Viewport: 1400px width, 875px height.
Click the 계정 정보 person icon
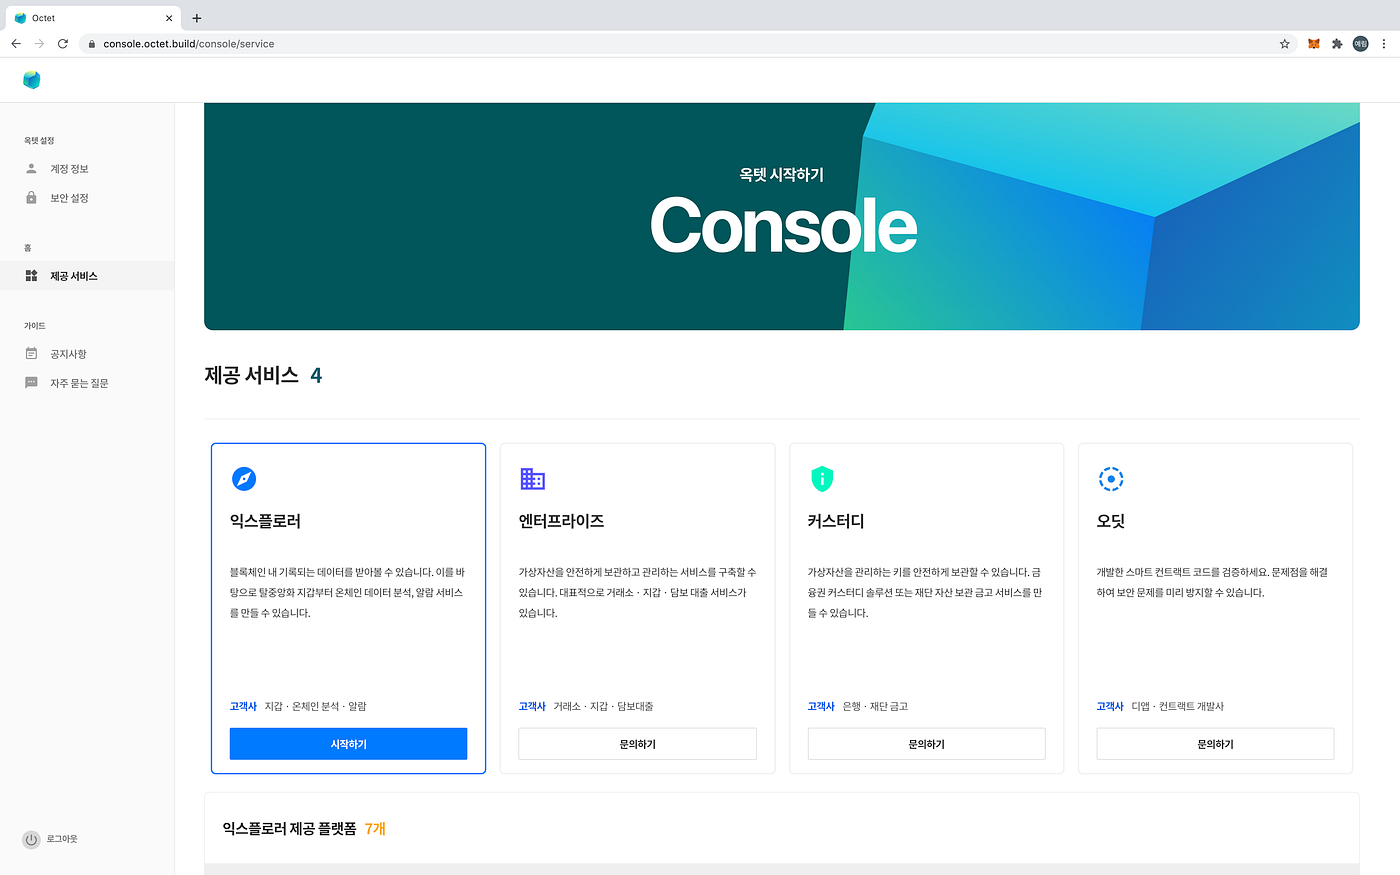coord(31,169)
